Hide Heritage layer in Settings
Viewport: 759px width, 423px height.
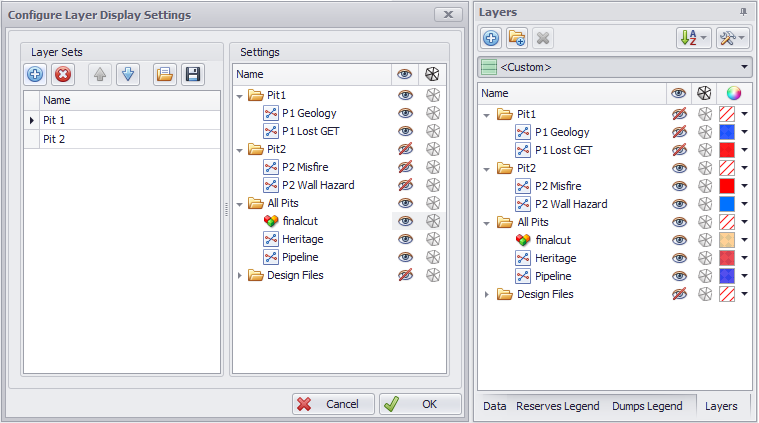pos(405,239)
